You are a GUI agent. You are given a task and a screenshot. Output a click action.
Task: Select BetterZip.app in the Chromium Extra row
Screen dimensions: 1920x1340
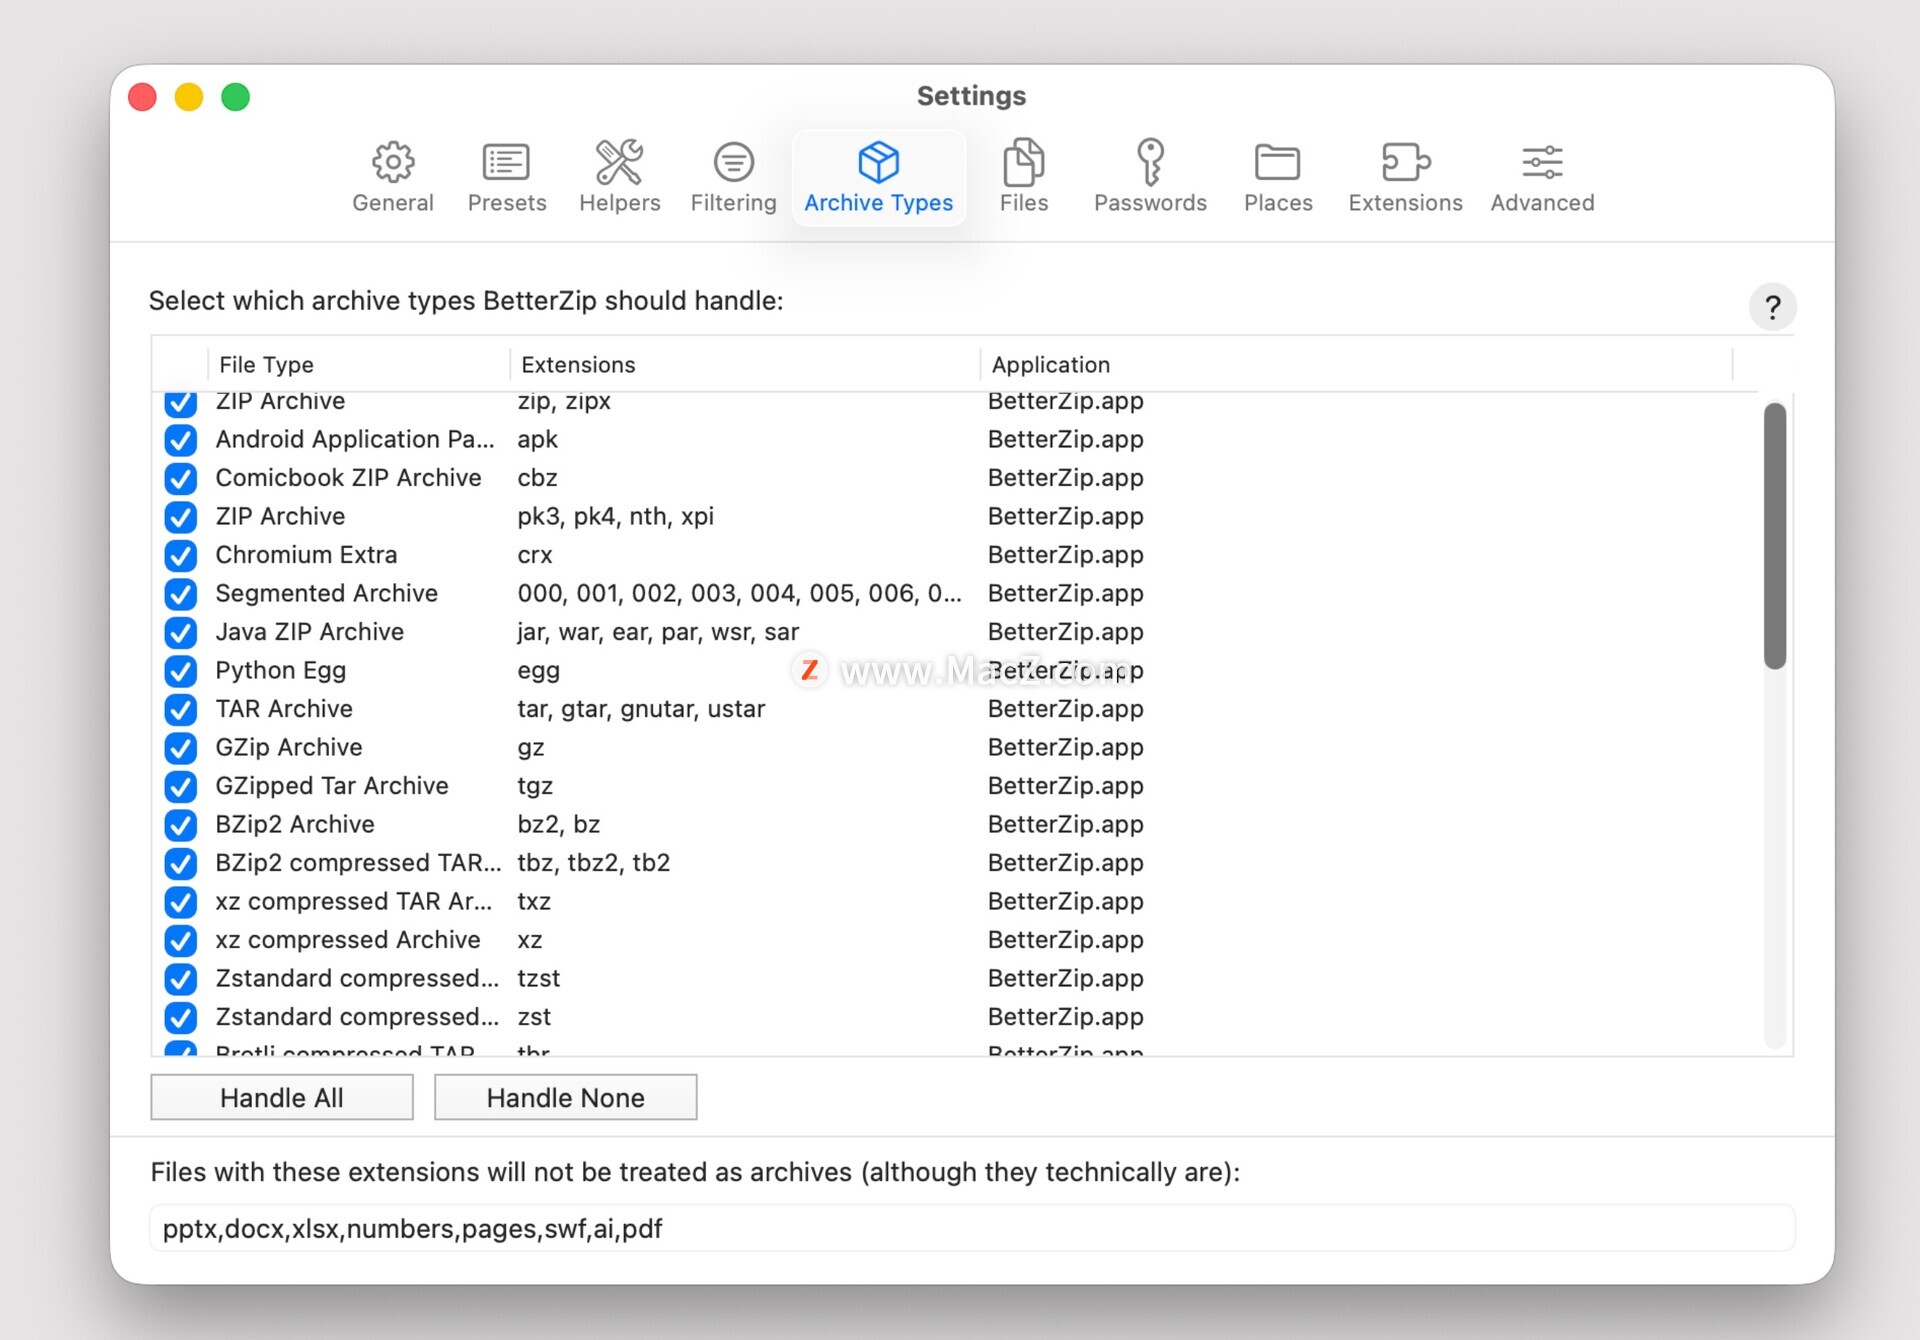1066,555
